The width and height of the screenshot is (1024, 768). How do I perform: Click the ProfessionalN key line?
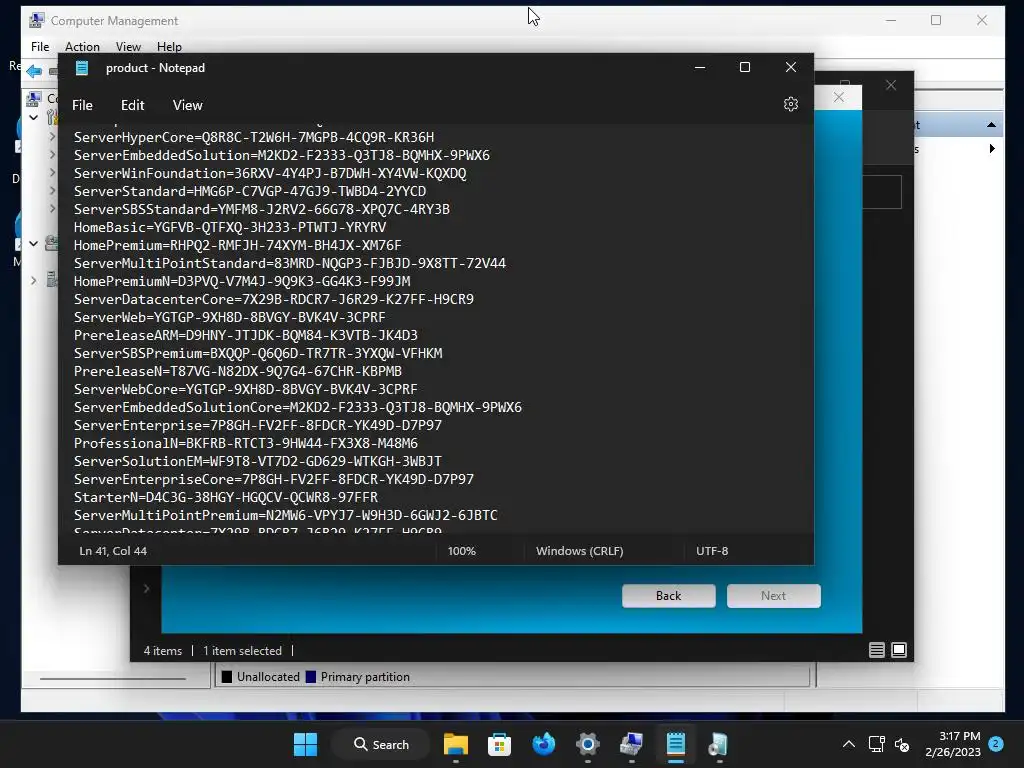(x=246, y=443)
